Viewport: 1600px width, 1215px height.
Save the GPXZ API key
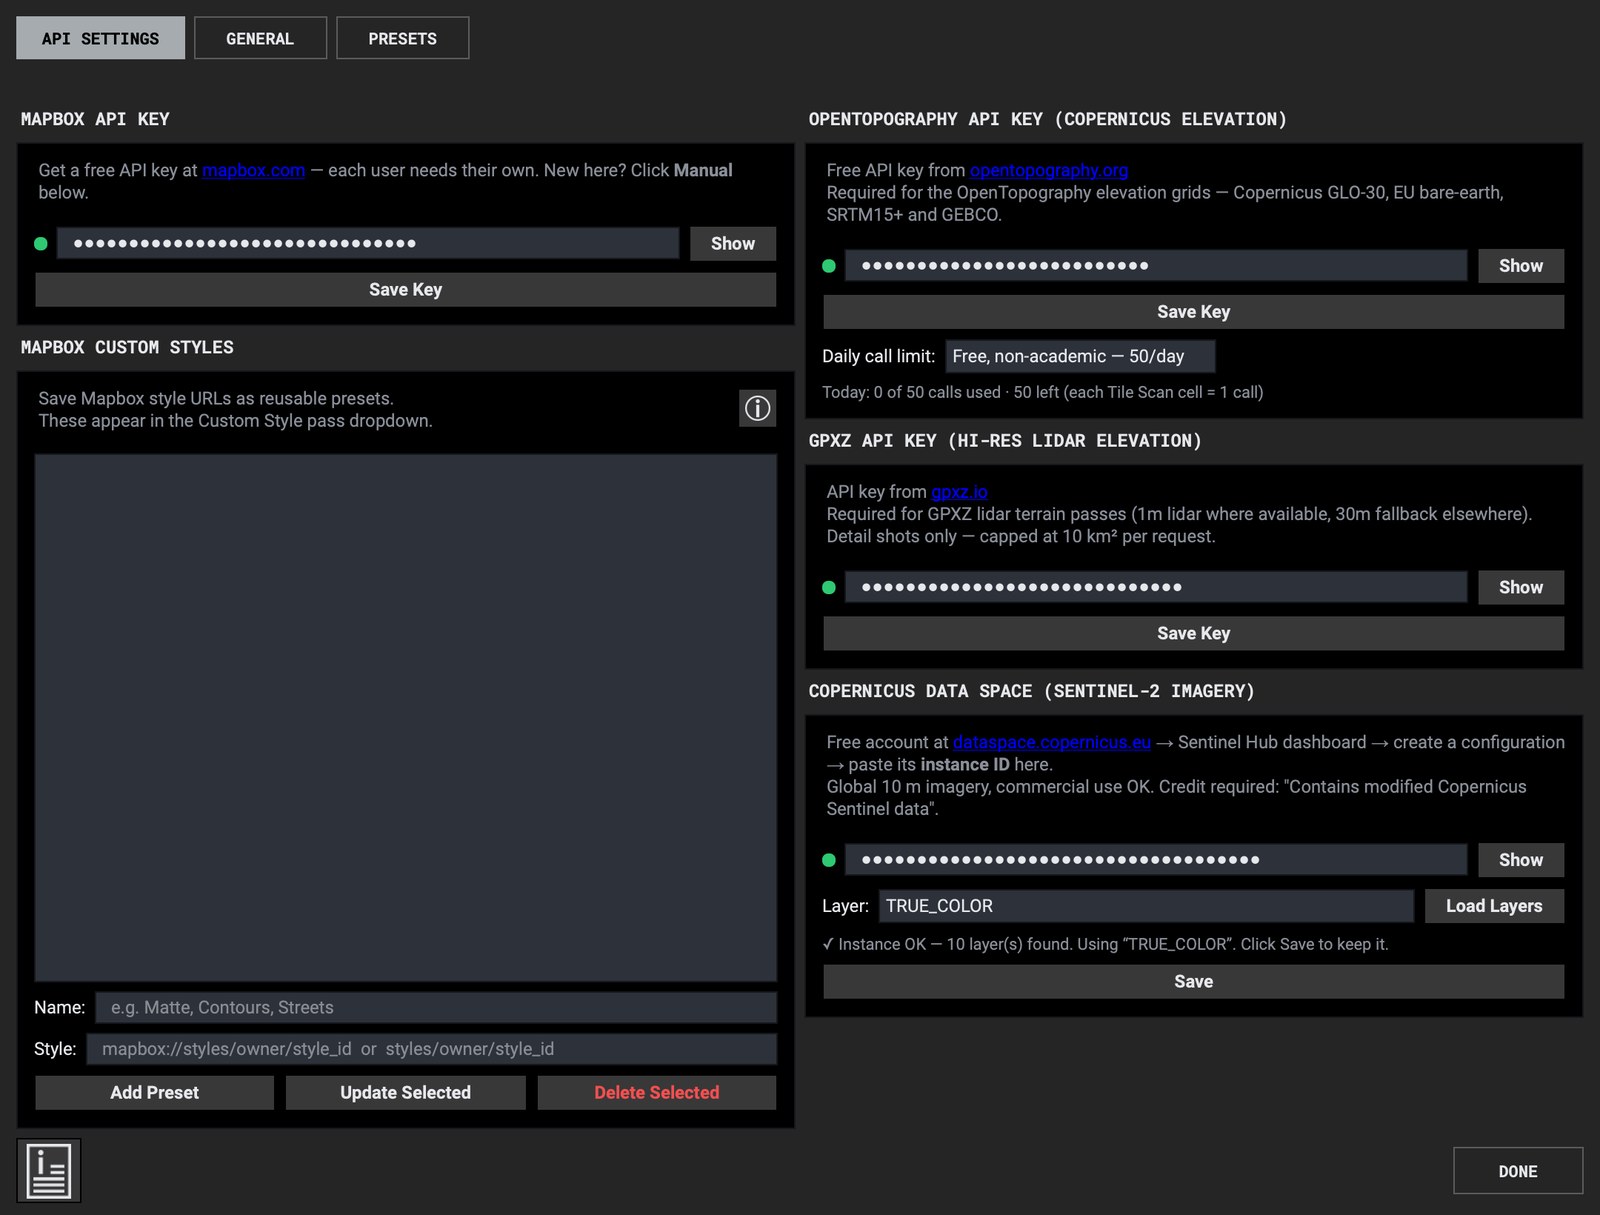[1193, 634]
